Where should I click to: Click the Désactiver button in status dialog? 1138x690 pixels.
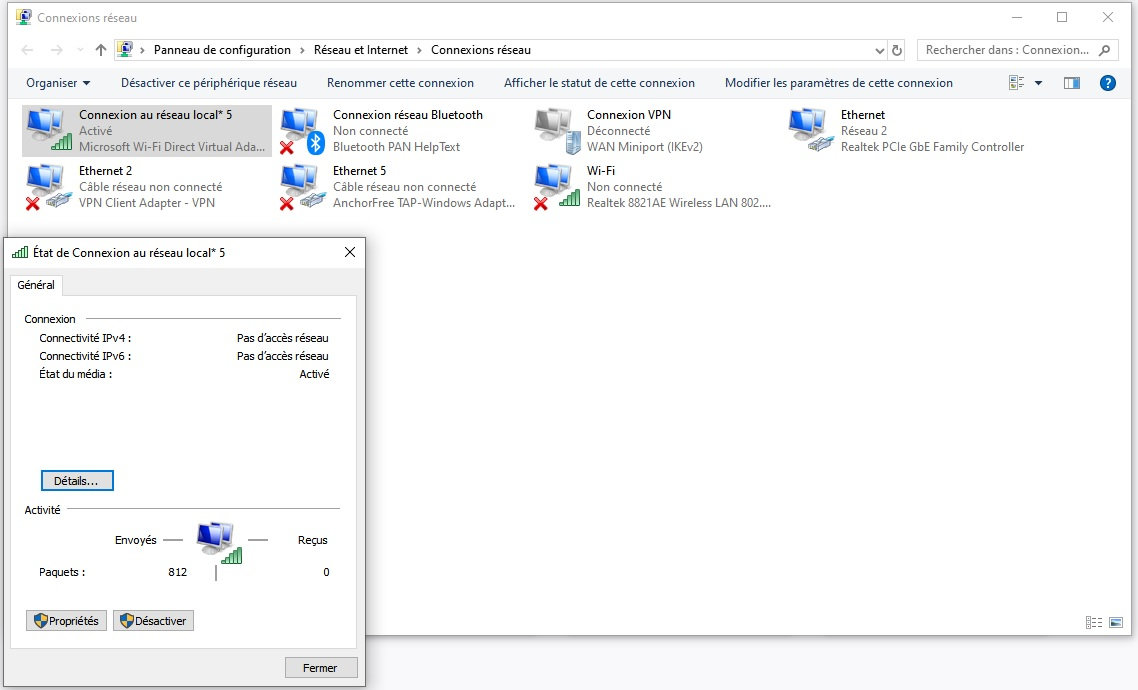click(x=153, y=620)
